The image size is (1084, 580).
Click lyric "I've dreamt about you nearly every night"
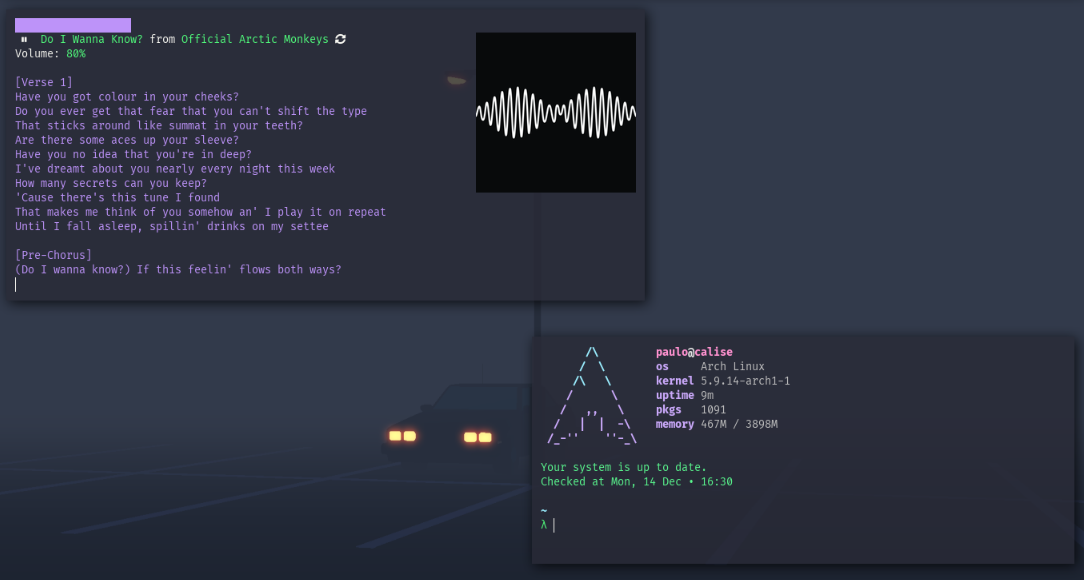click(175, 169)
